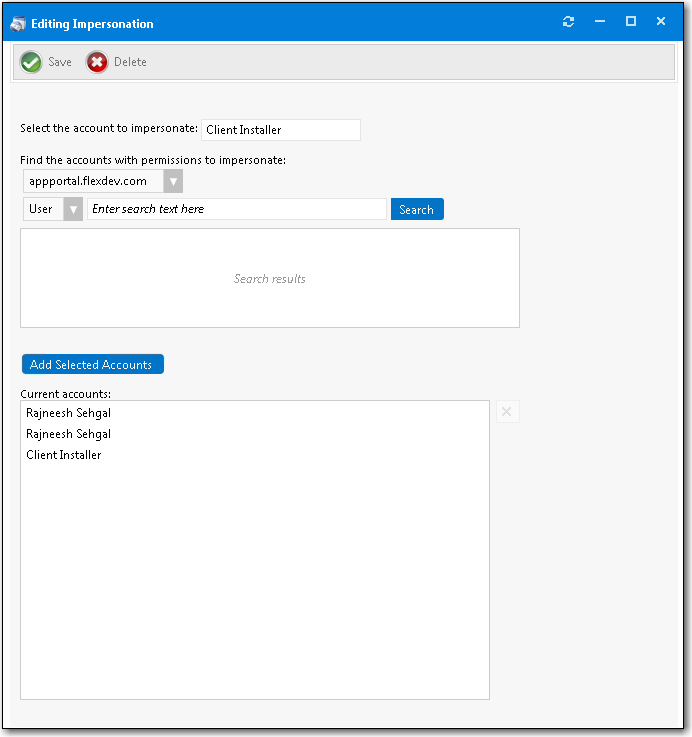Select second Rajneesh Sehgal entry in list
The width and height of the screenshot is (692, 737).
[x=69, y=434]
